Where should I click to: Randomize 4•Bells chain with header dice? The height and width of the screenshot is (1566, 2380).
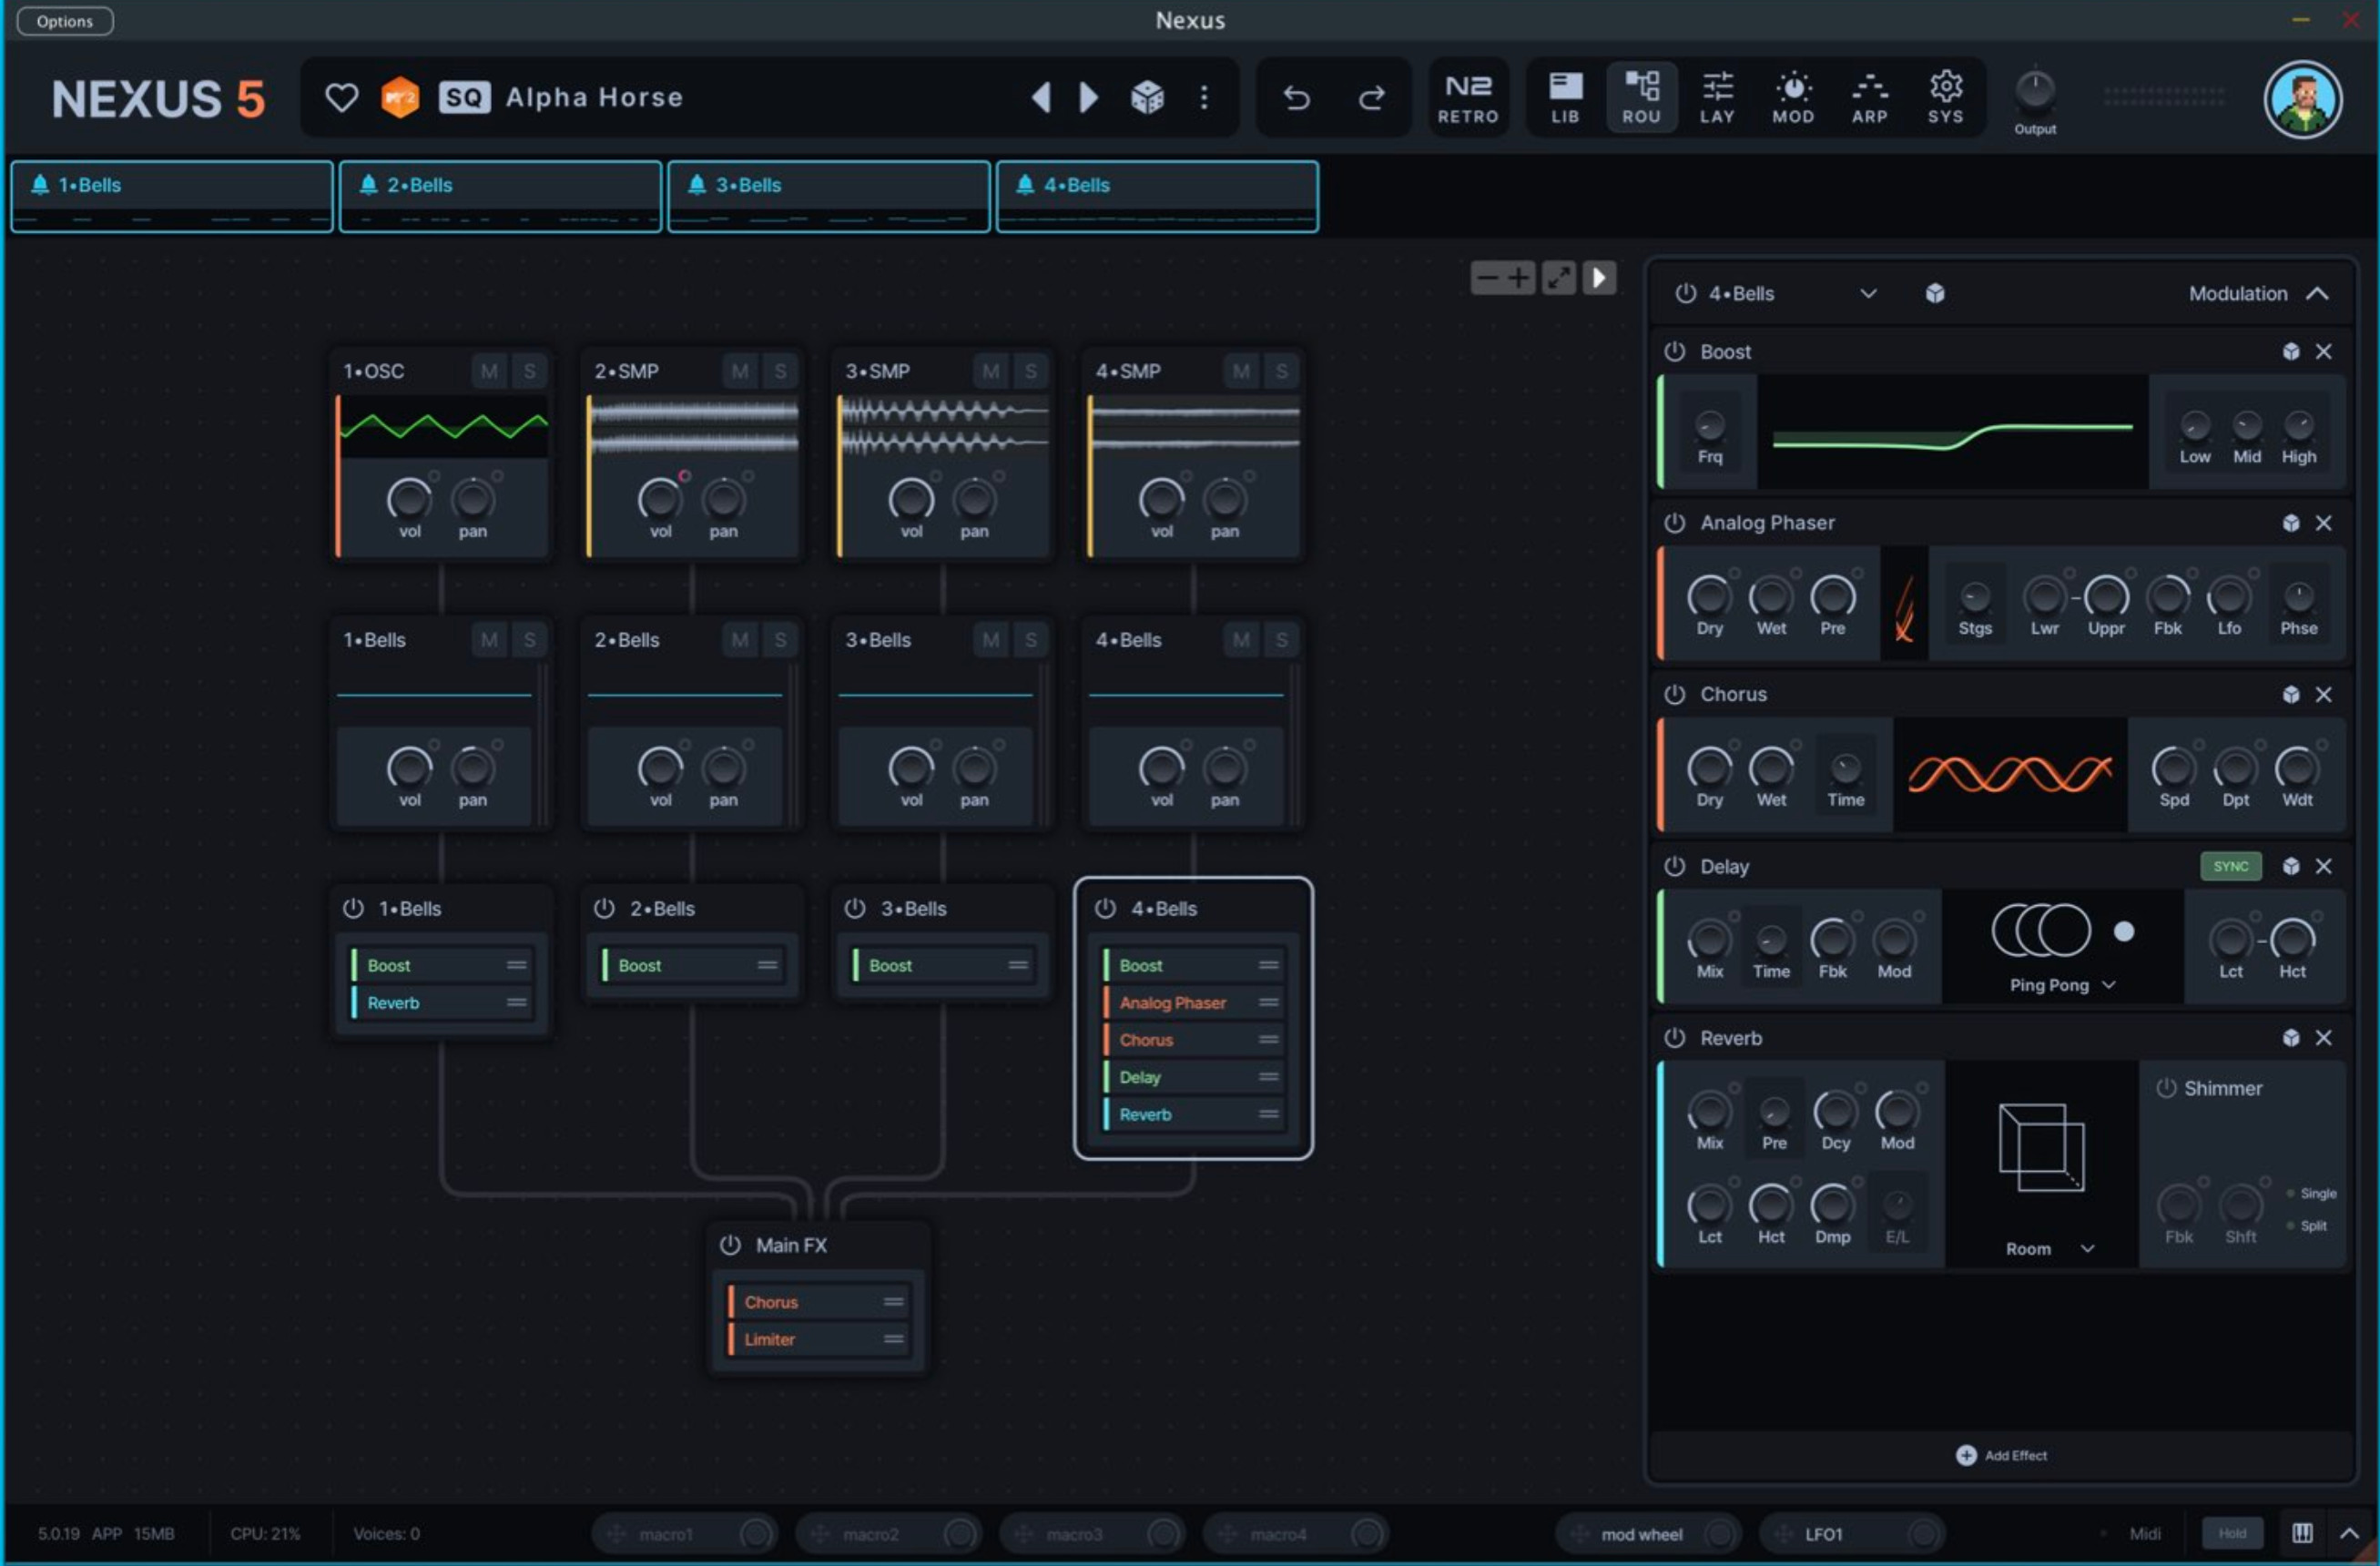(1934, 293)
